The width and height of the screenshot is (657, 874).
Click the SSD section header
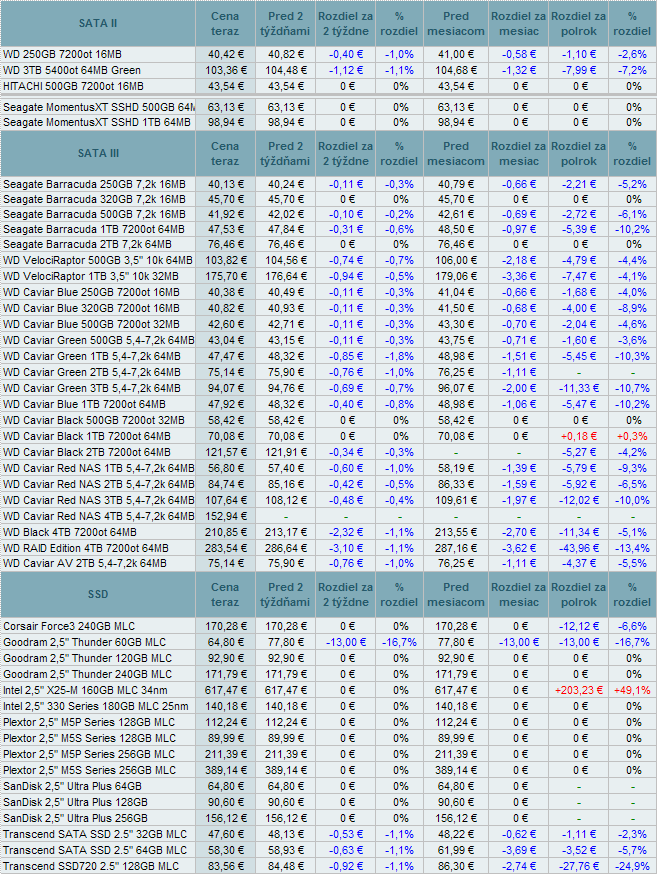click(x=98, y=594)
